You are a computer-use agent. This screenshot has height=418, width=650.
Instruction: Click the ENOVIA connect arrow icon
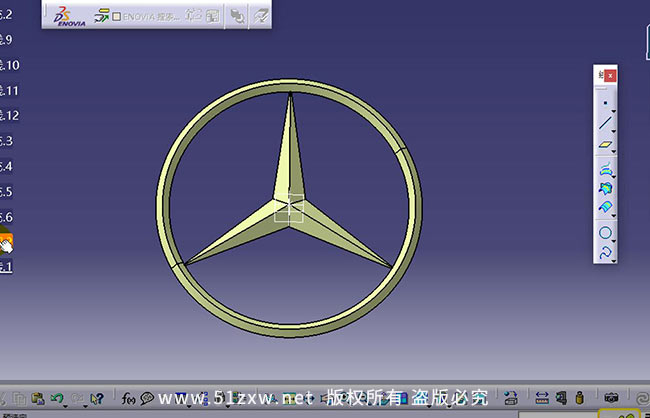[101, 17]
